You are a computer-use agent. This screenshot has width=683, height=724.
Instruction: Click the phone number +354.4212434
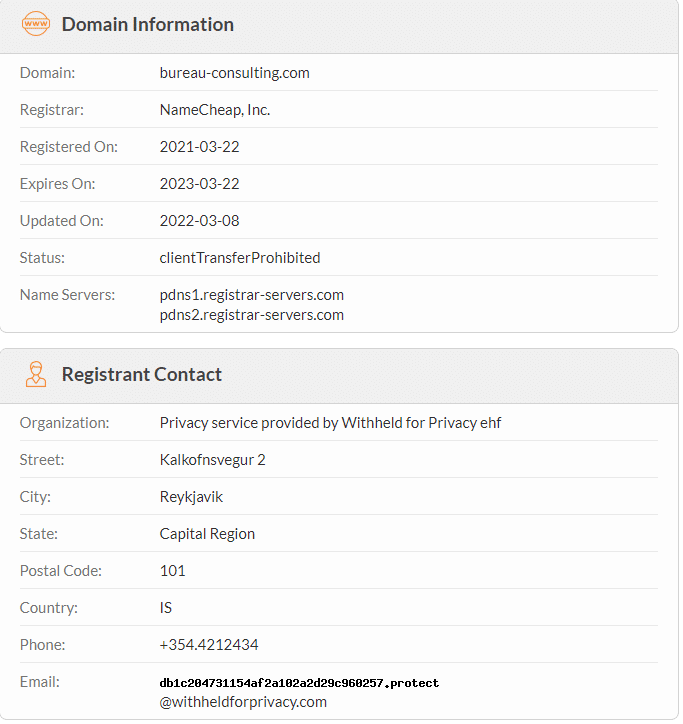[x=209, y=645]
